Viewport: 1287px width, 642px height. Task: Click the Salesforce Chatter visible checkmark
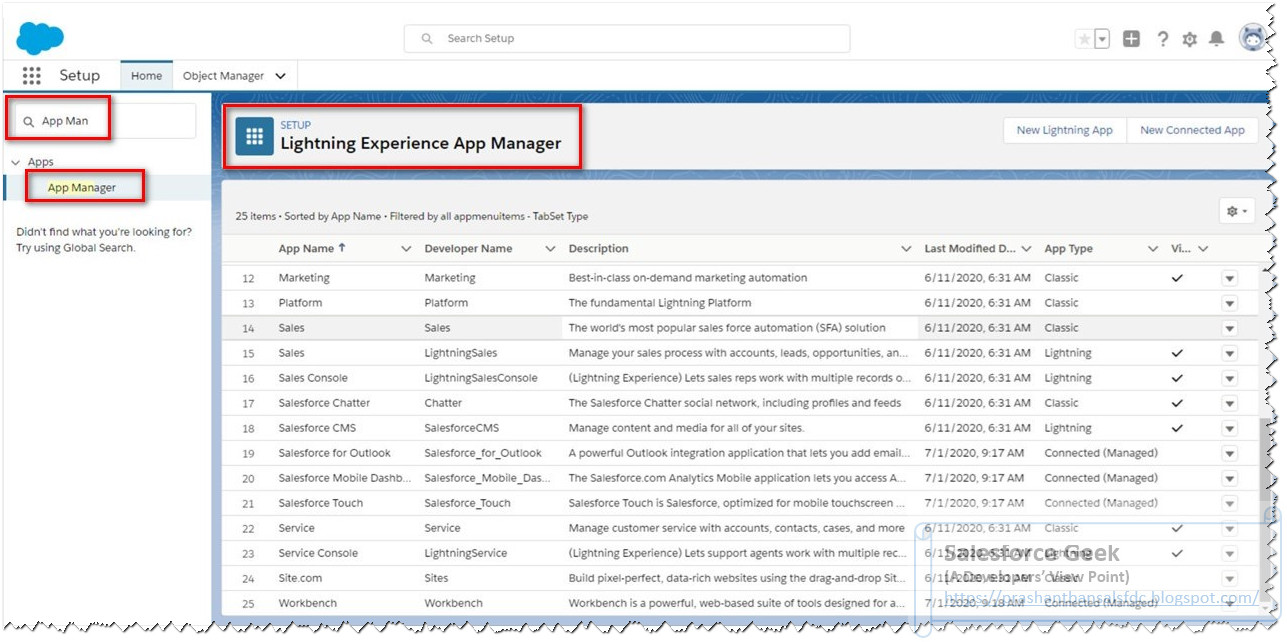[x=1177, y=403]
